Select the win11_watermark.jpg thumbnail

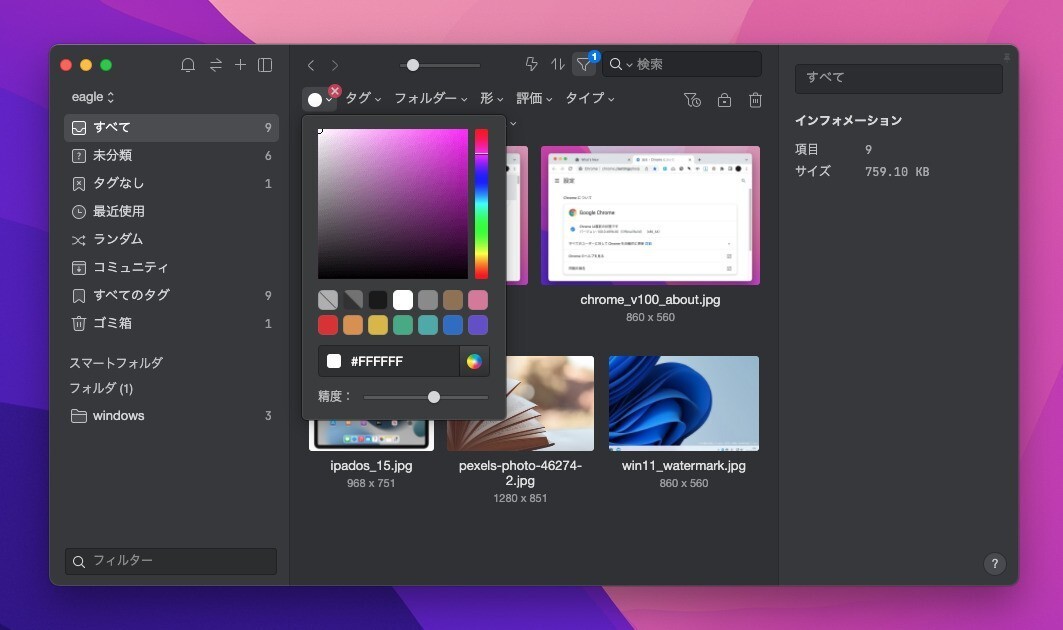684,403
